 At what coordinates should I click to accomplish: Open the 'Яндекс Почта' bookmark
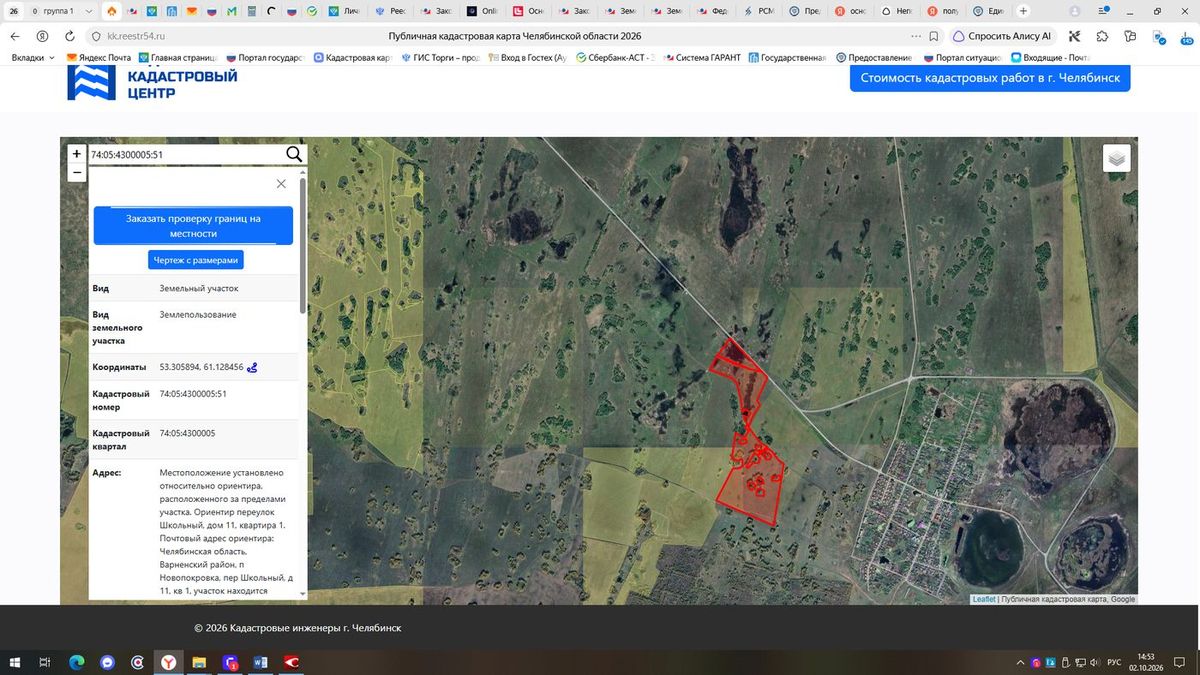pos(99,58)
